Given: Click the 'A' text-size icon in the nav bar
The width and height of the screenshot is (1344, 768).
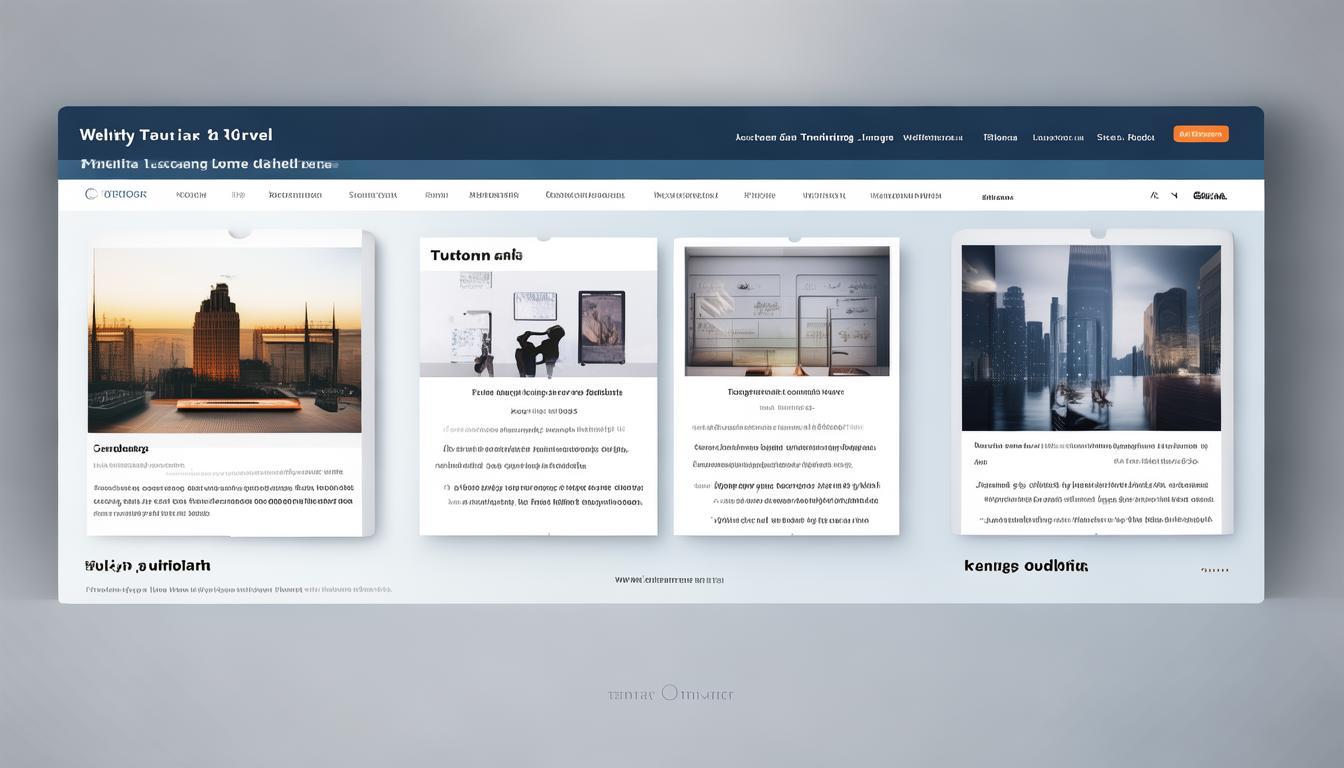Looking at the screenshot, I should 1155,196.
